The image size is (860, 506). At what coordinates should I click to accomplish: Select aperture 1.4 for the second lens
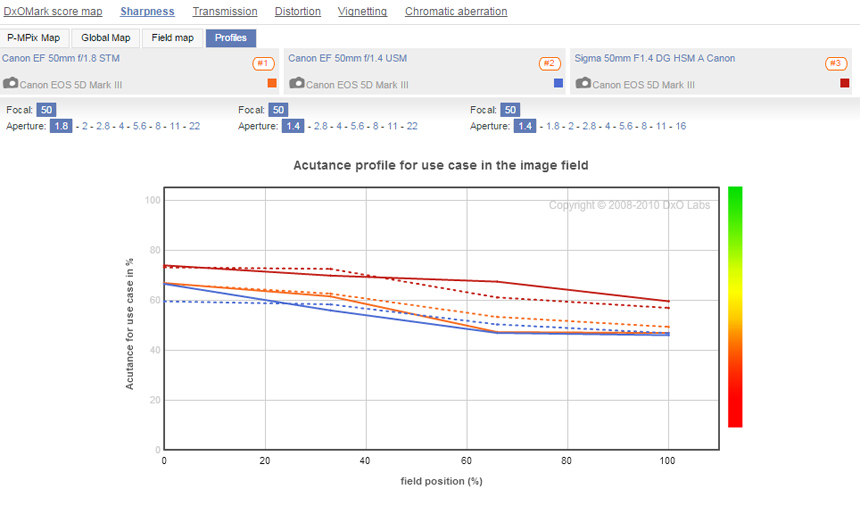click(293, 126)
